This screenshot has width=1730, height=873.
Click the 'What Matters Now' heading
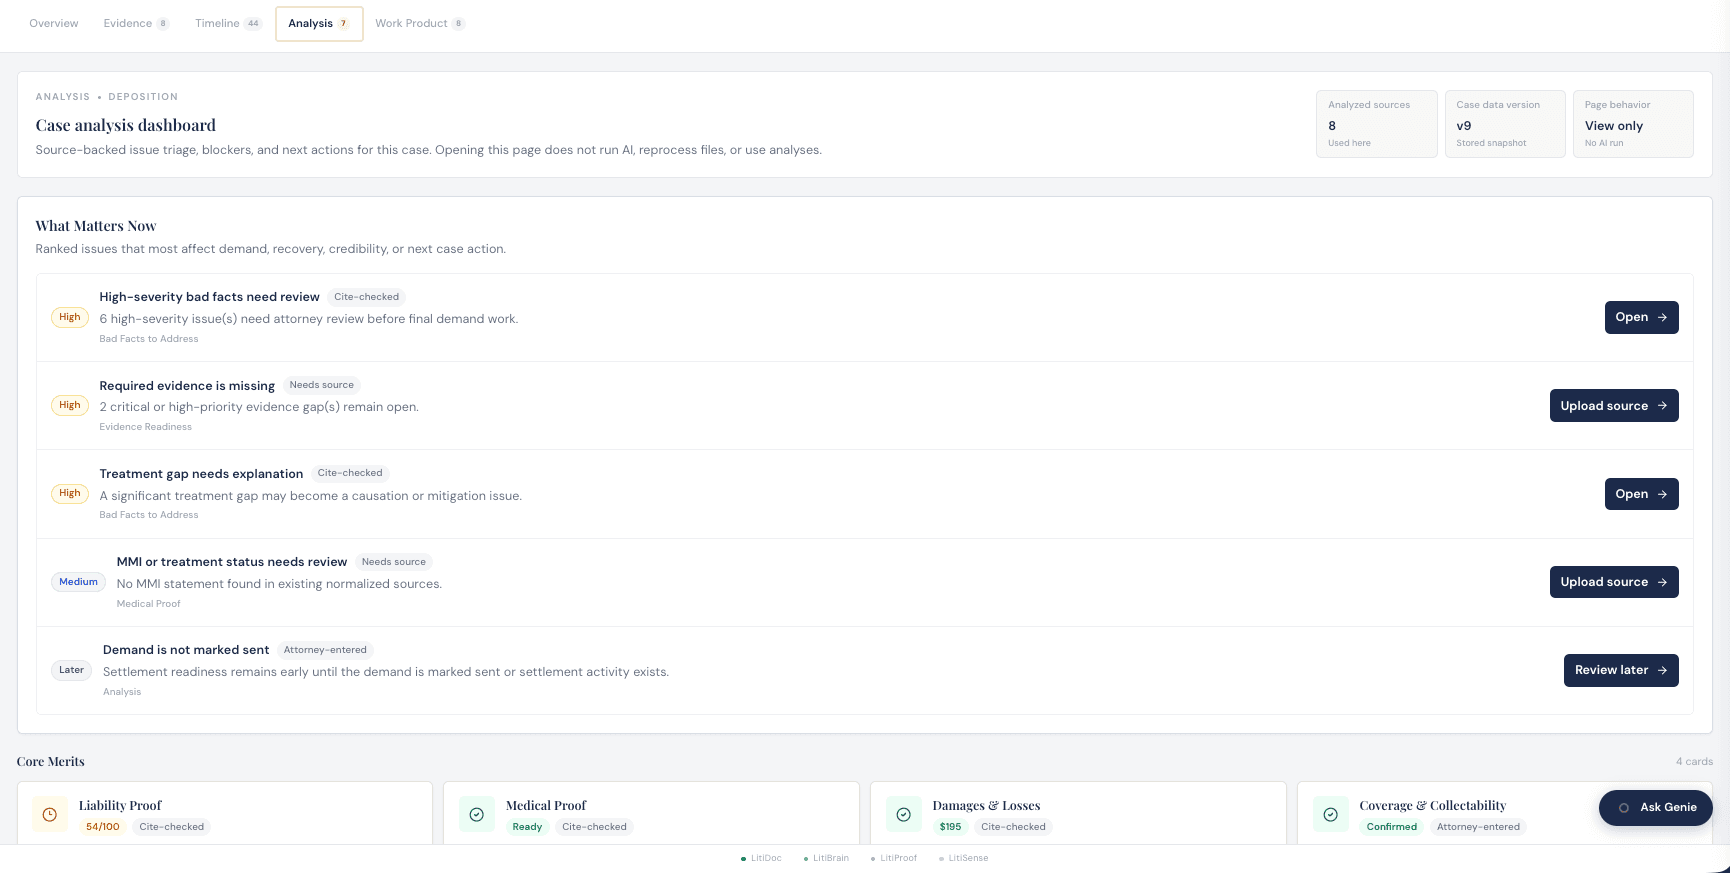(96, 226)
